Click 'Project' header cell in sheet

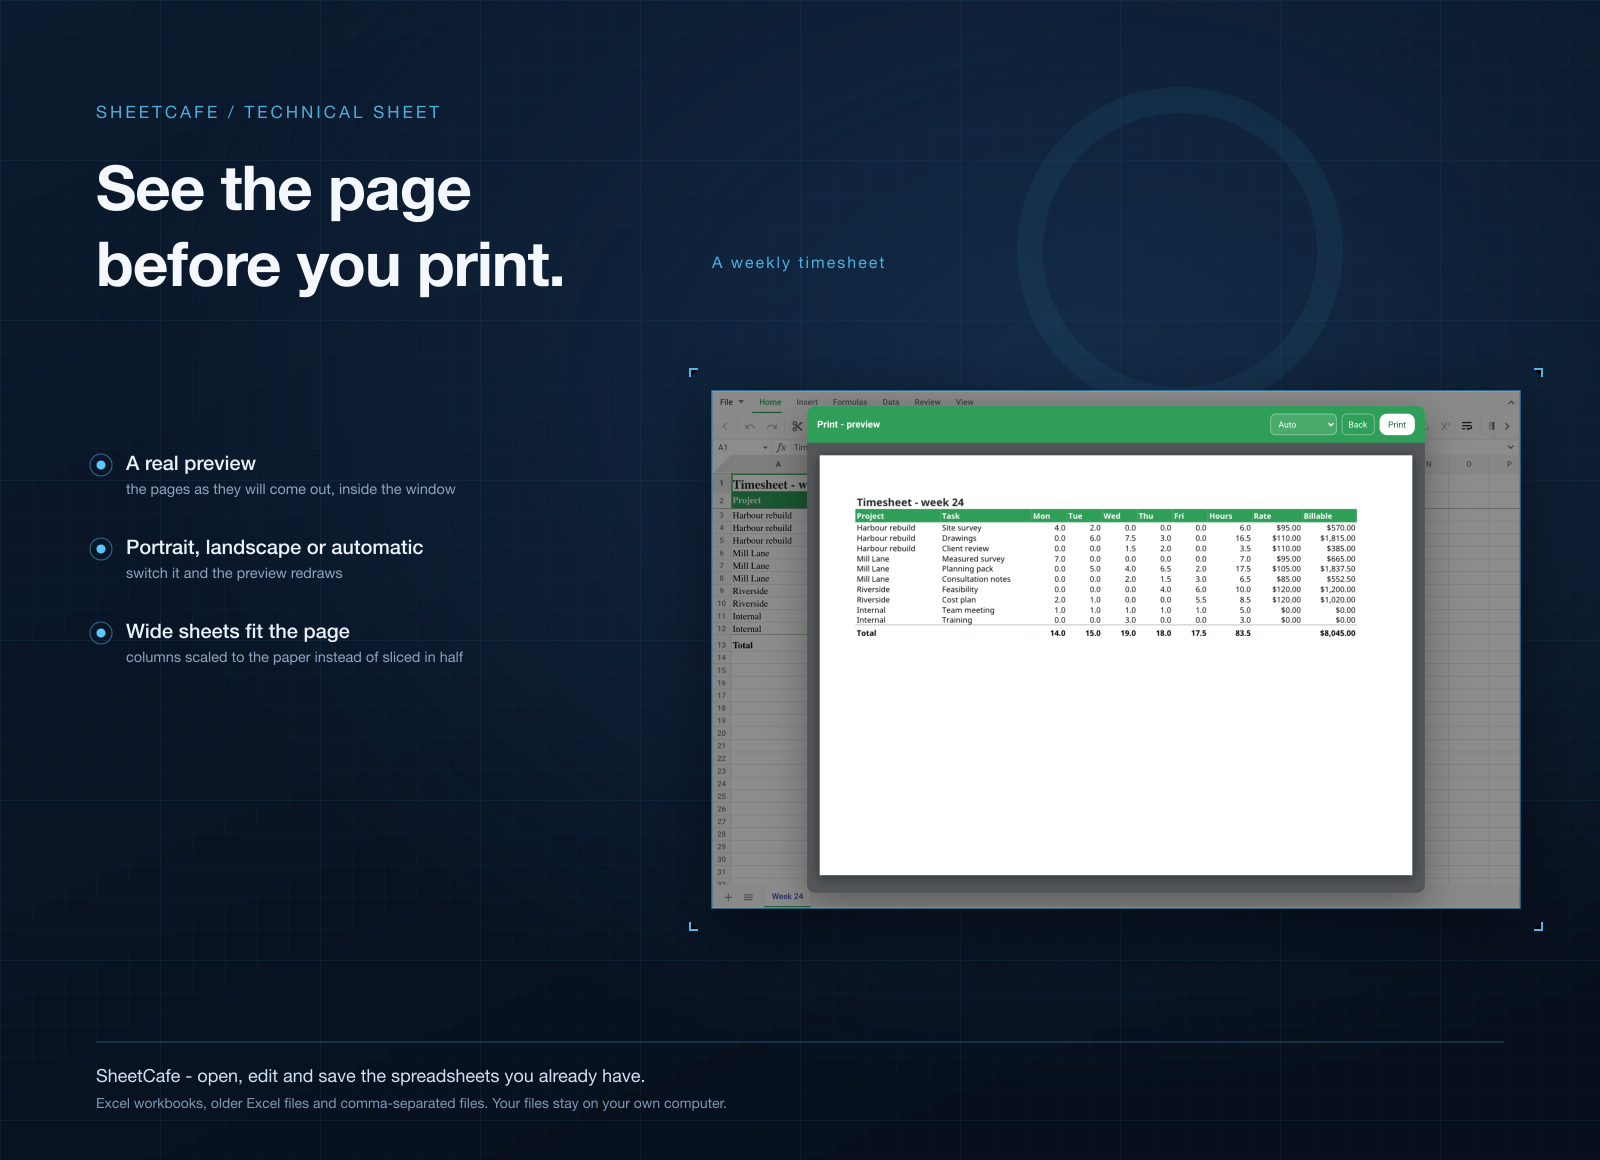[x=769, y=500]
